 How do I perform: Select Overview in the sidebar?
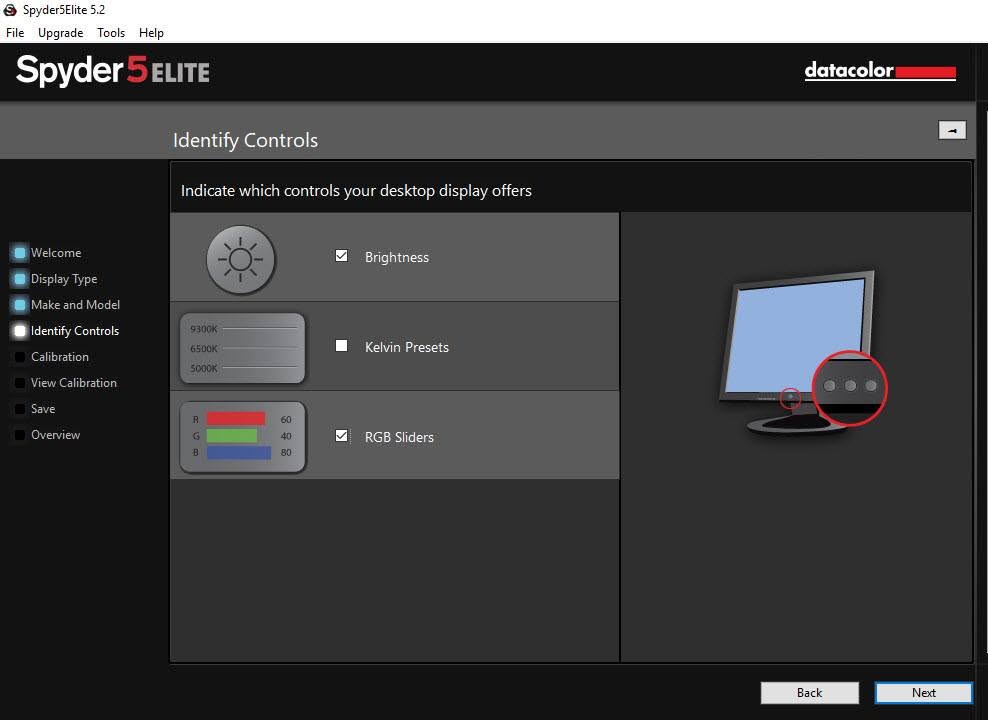click(55, 435)
